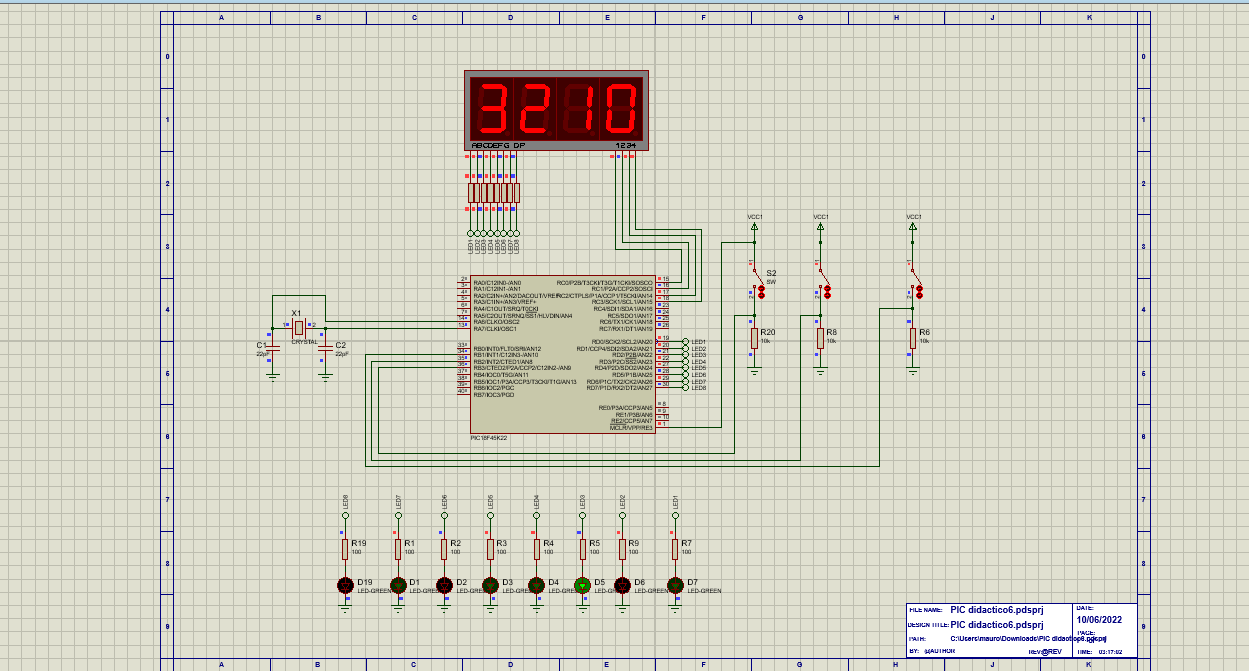Image resolution: width=1249 pixels, height=671 pixels.
Task: Select the VCC1 power terminal above S2
Action: point(755,227)
